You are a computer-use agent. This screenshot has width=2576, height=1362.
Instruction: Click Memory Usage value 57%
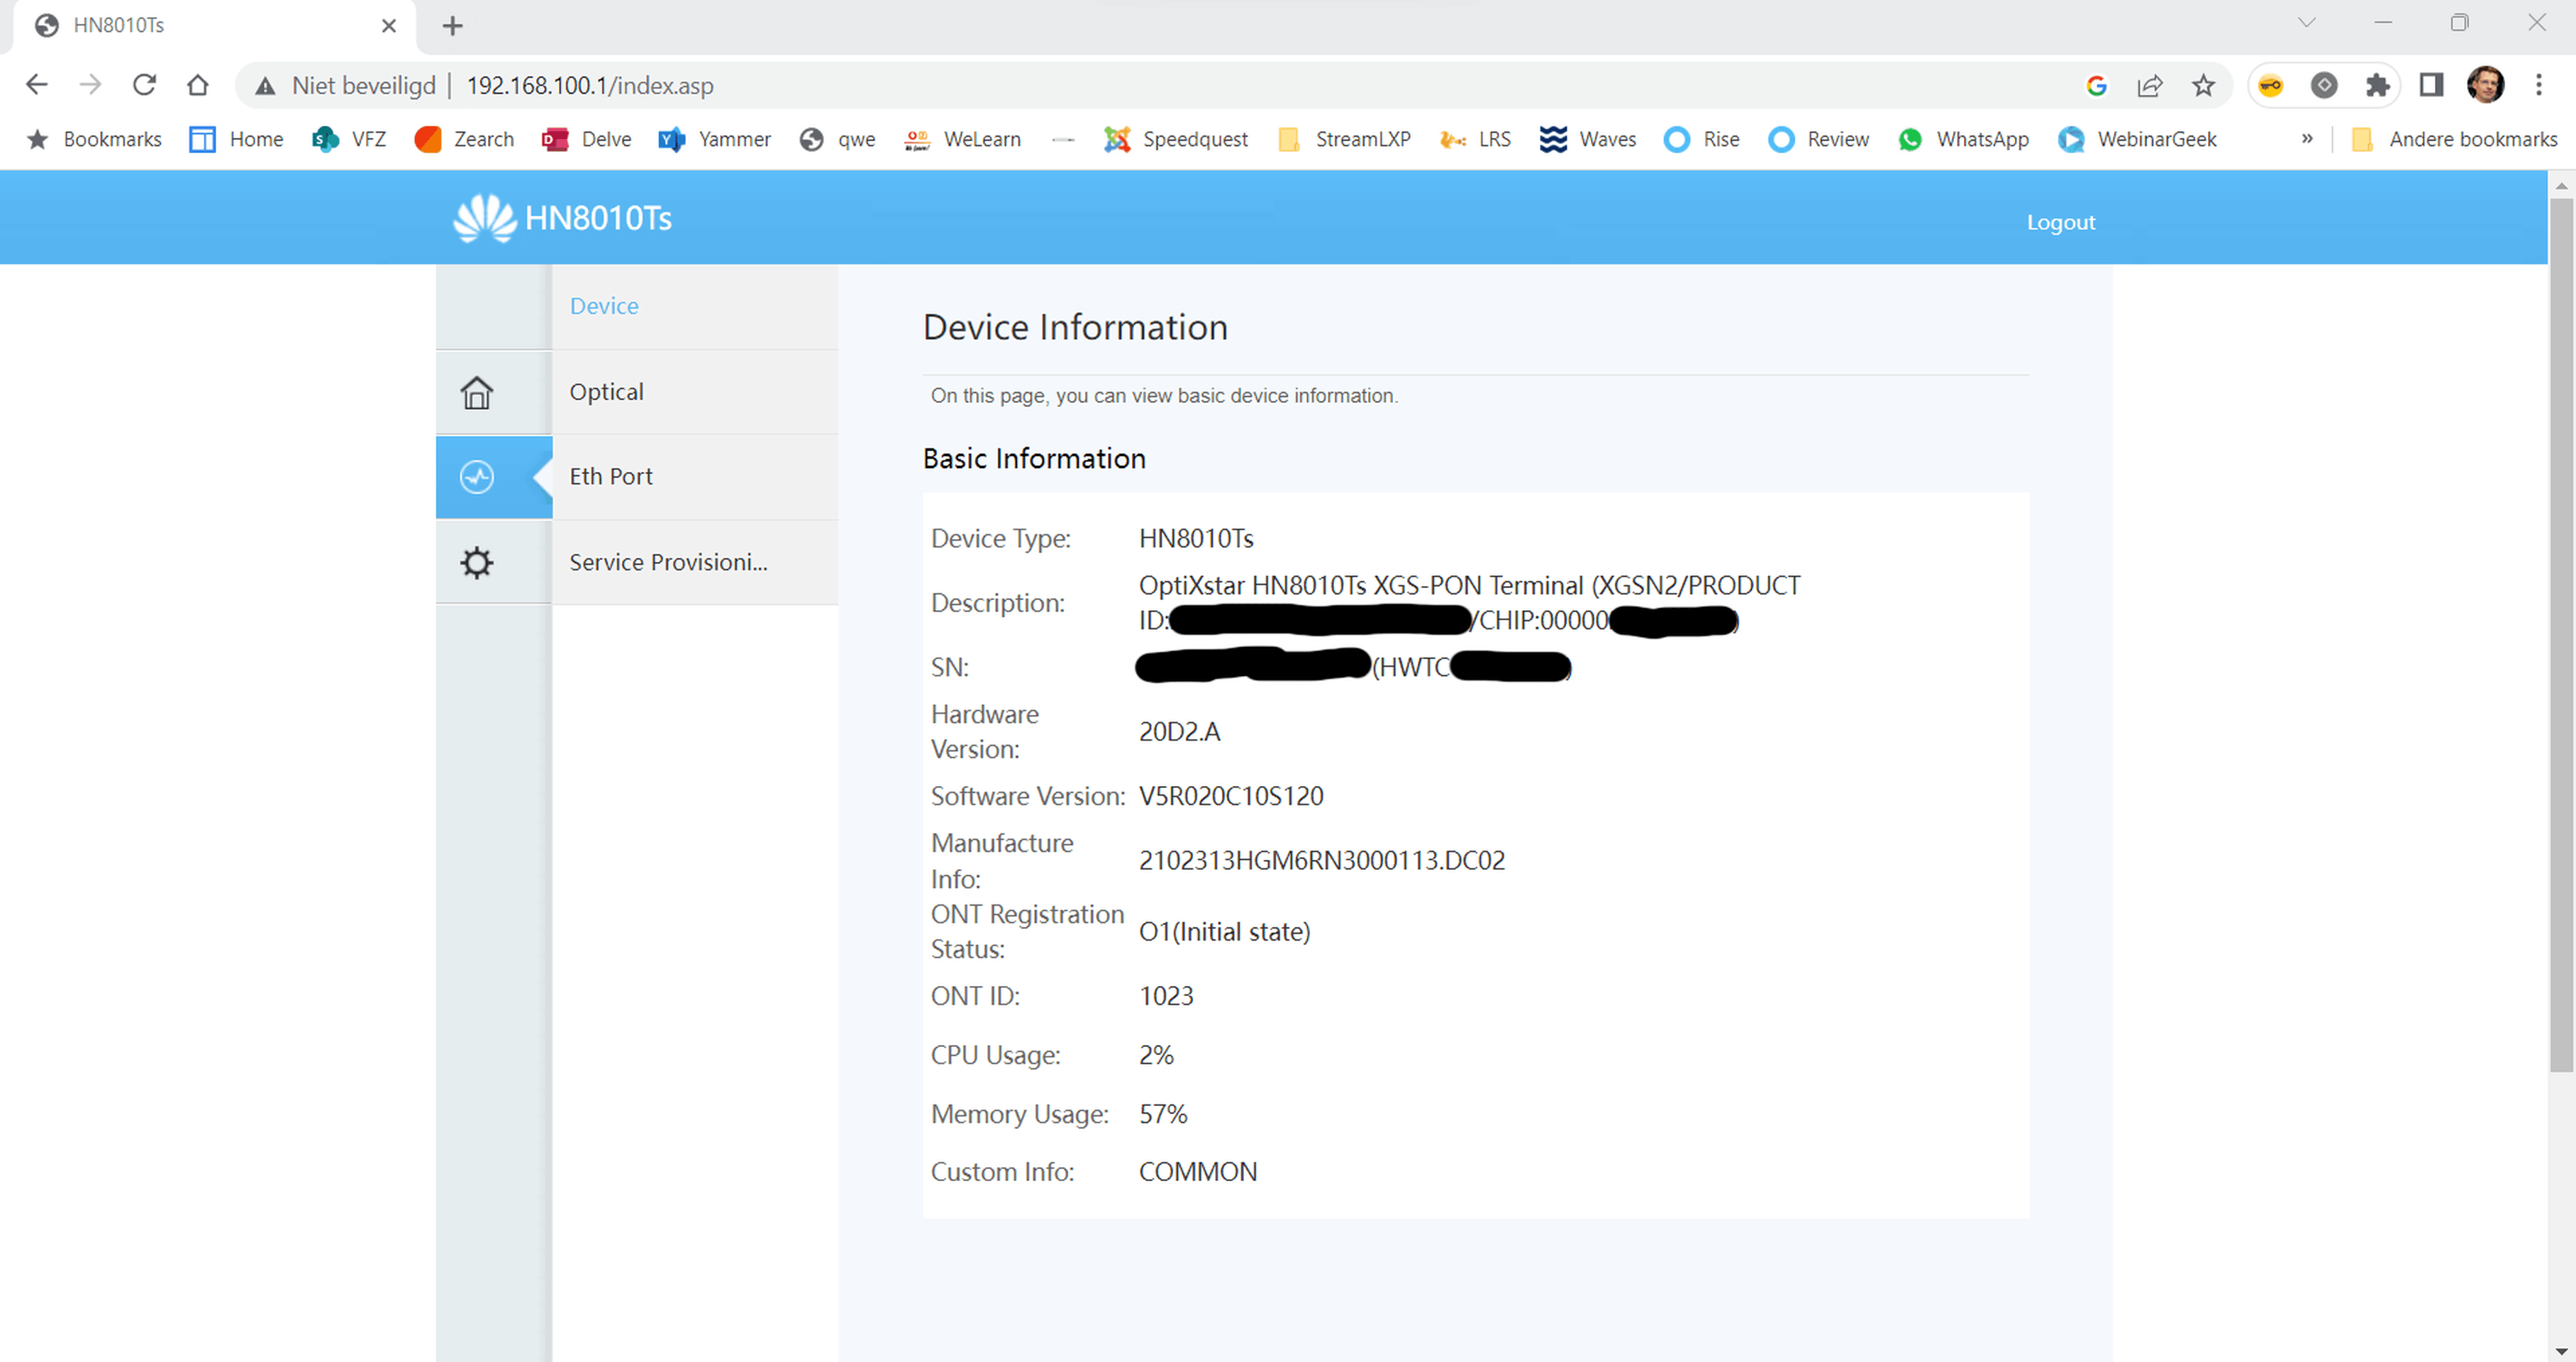1163,1114
